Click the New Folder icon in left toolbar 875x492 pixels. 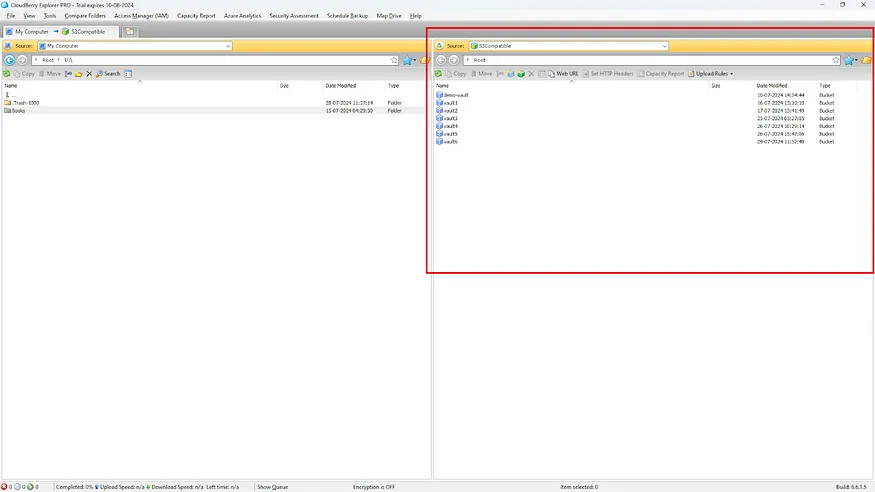pyautogui.click(x=79, y=73)
